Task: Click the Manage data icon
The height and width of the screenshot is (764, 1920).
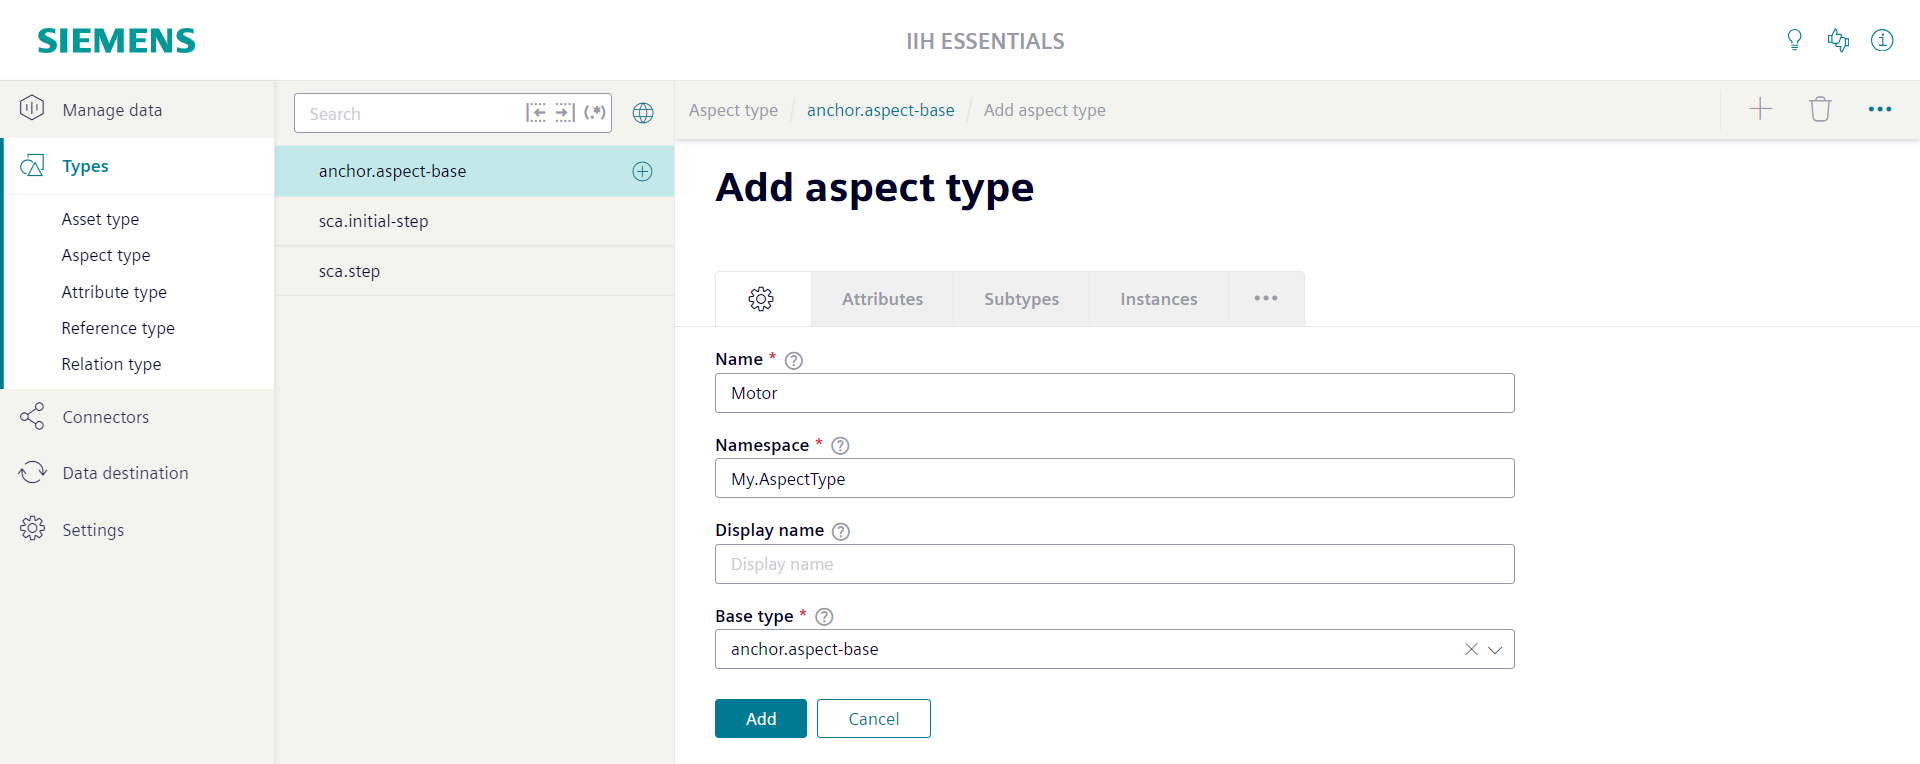Action: click(32, 108)
